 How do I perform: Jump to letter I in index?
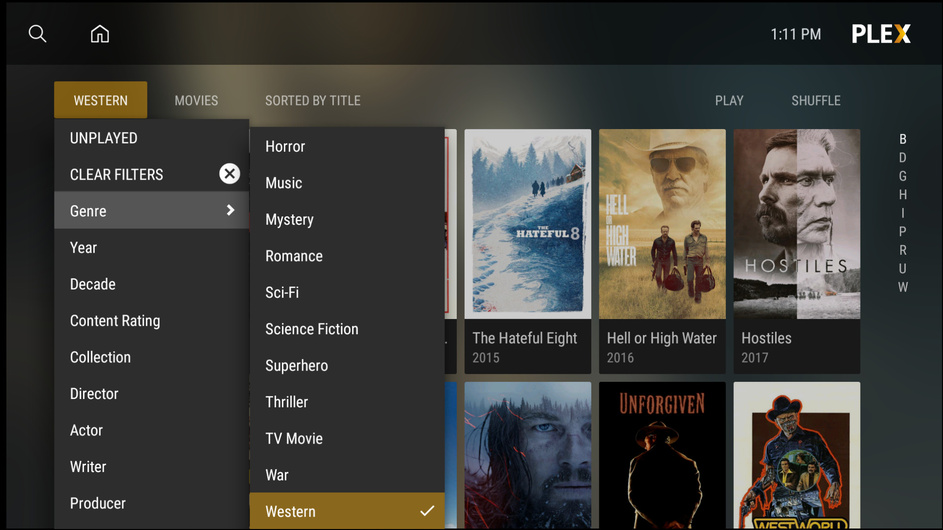click(x=903, y=213)
